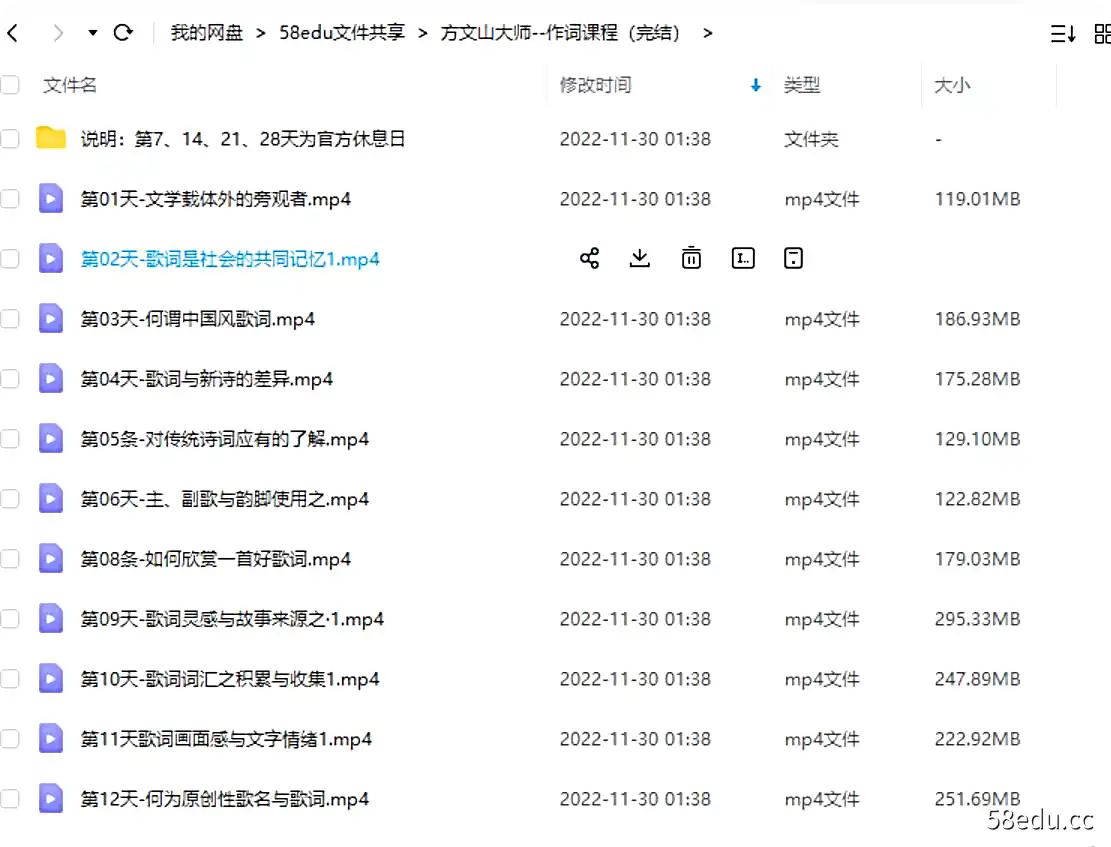Check the box for 第03天 file
The width and height of the screenshot is (1111, 847).
(x=10, y=319)
